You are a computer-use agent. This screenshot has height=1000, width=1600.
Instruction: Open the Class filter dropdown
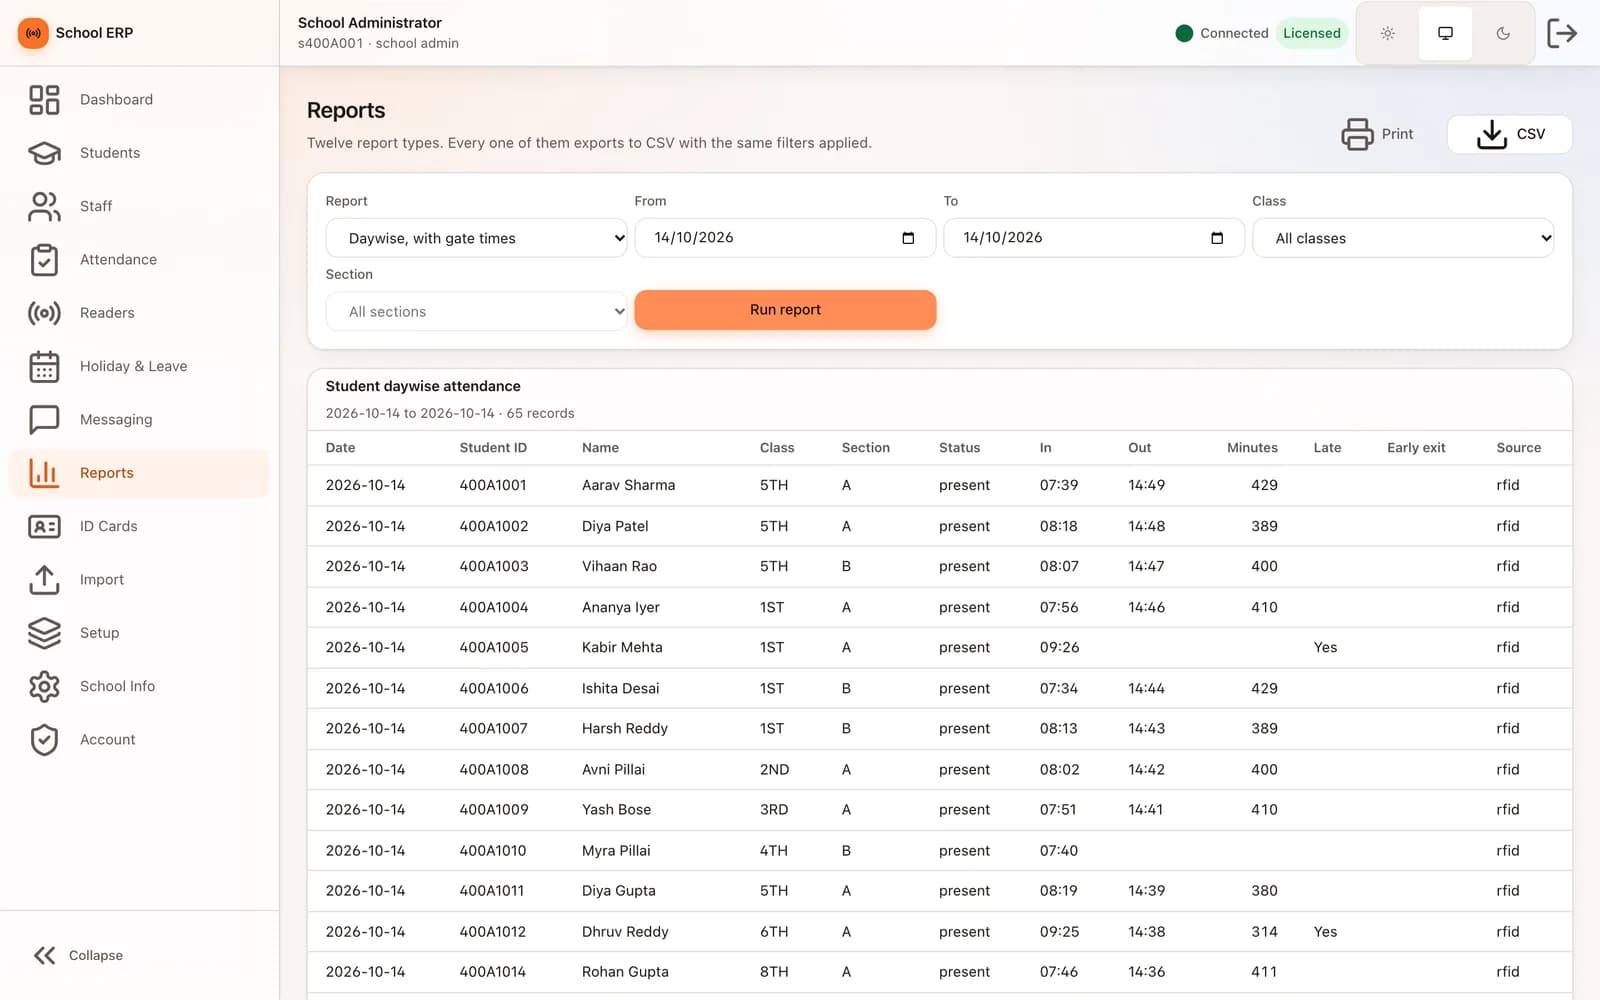pos(1403,238)
